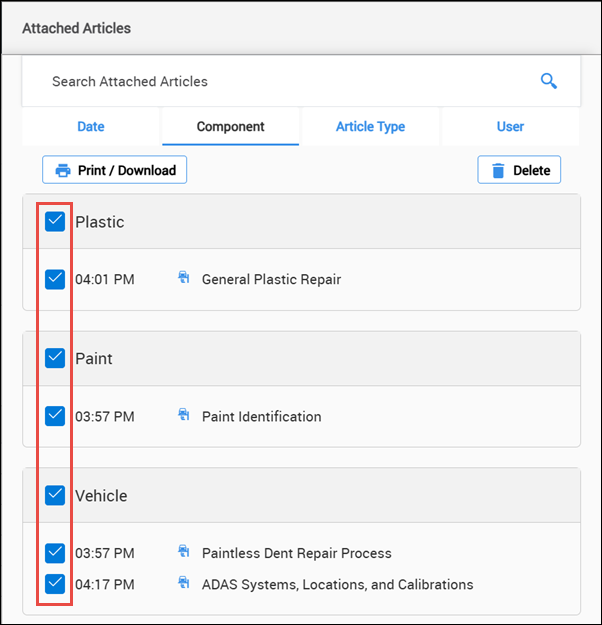The image size is (602, 625).
Task: Switch to the Article Type tab
Action: click(x=370, y=126)
